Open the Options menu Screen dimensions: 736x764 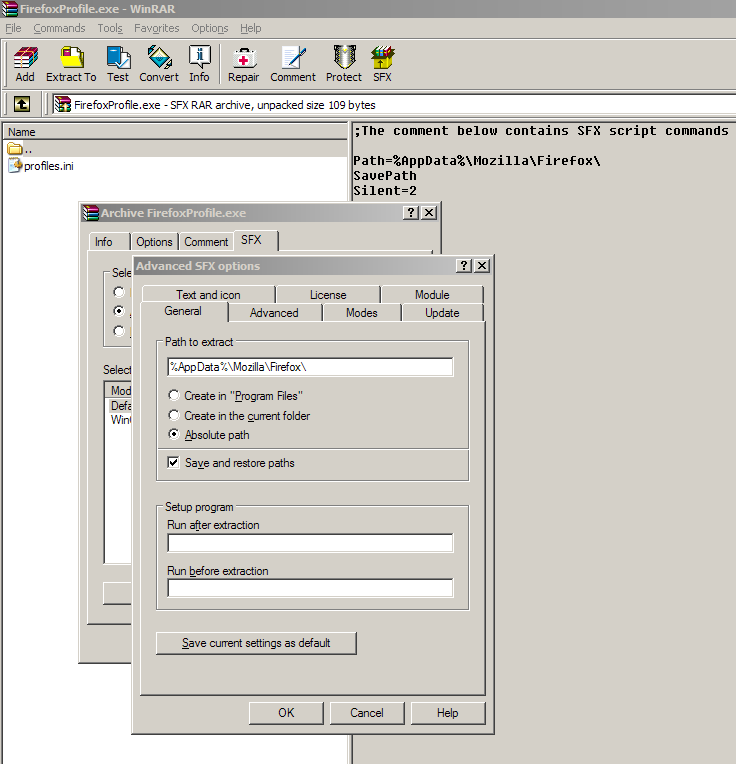click(x=209, y=28)
